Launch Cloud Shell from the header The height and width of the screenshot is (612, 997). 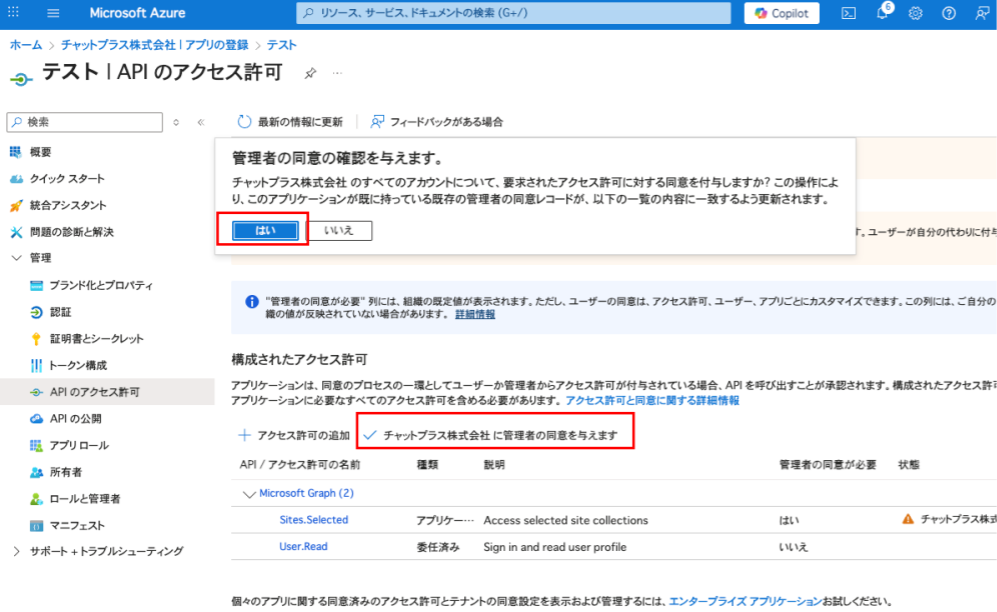pos(849,13)
